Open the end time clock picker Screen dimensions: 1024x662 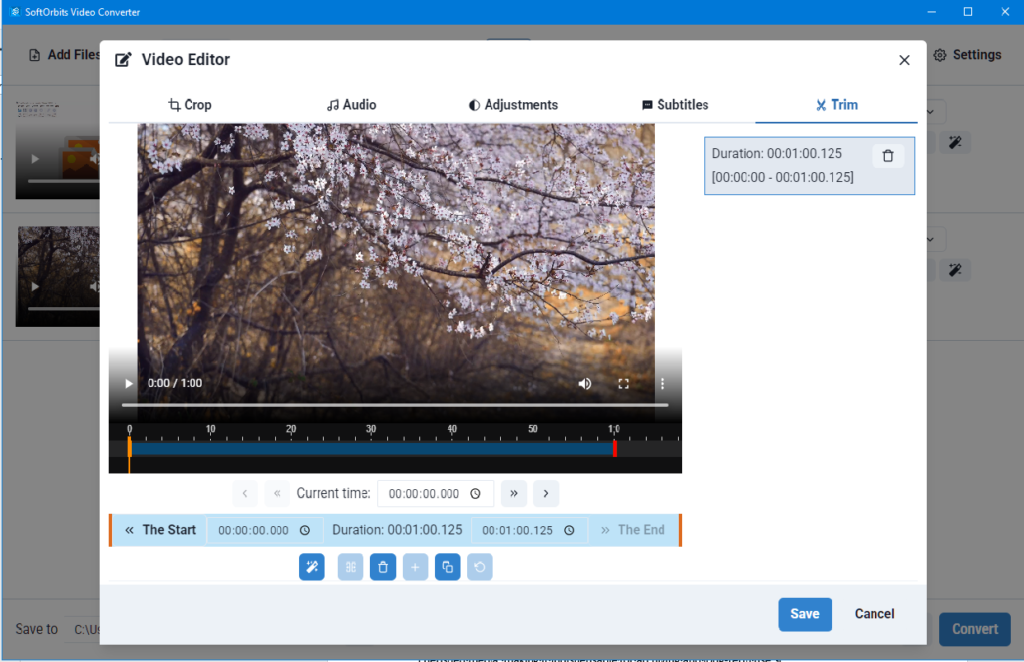[x=569, y=531]
